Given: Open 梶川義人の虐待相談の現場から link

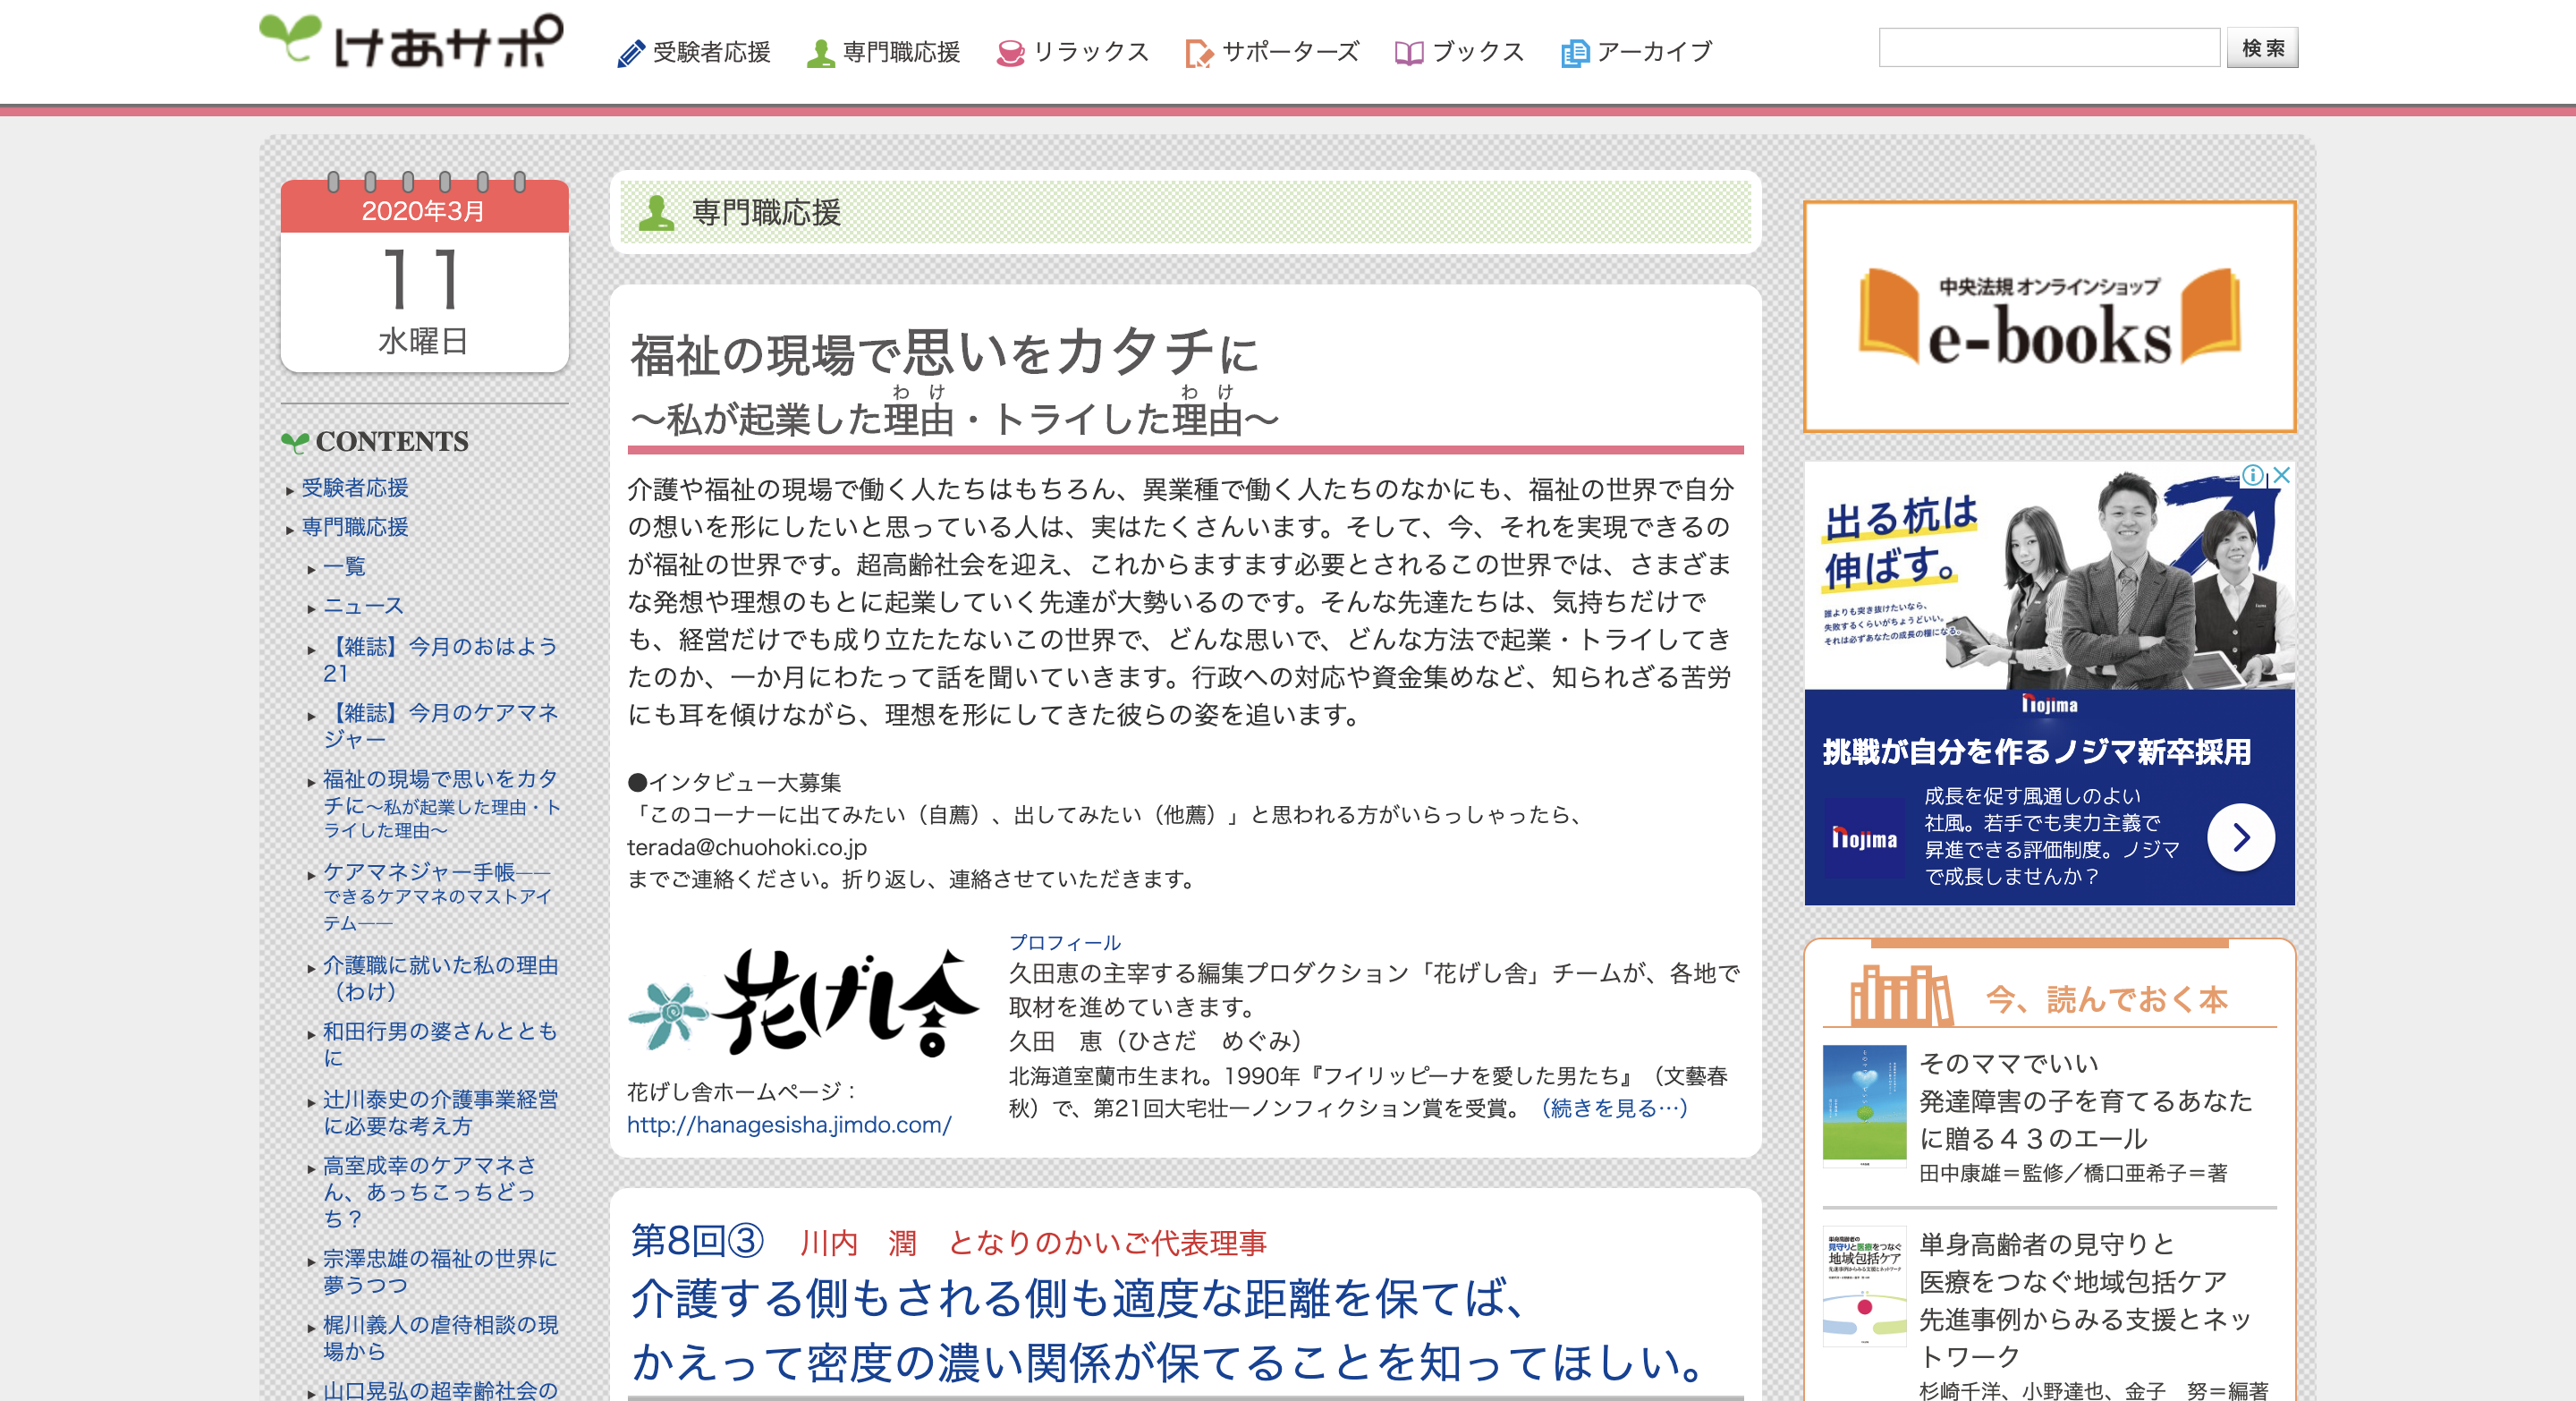Looking at the screenshot, I should click(440, 1338).
